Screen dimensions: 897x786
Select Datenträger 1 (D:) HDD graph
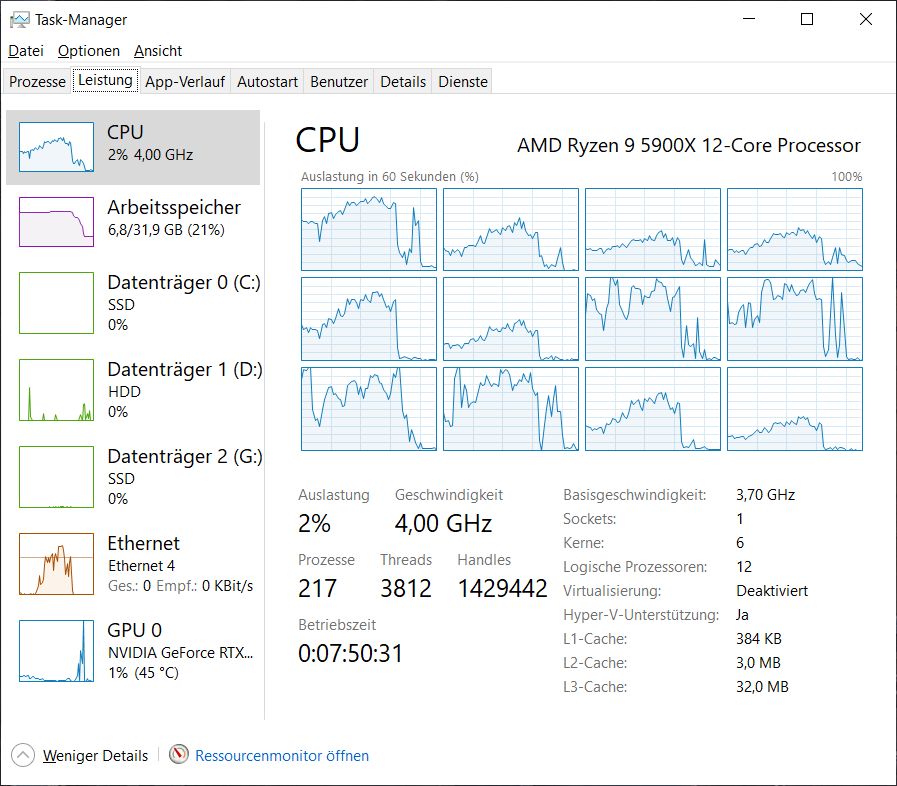56,390
